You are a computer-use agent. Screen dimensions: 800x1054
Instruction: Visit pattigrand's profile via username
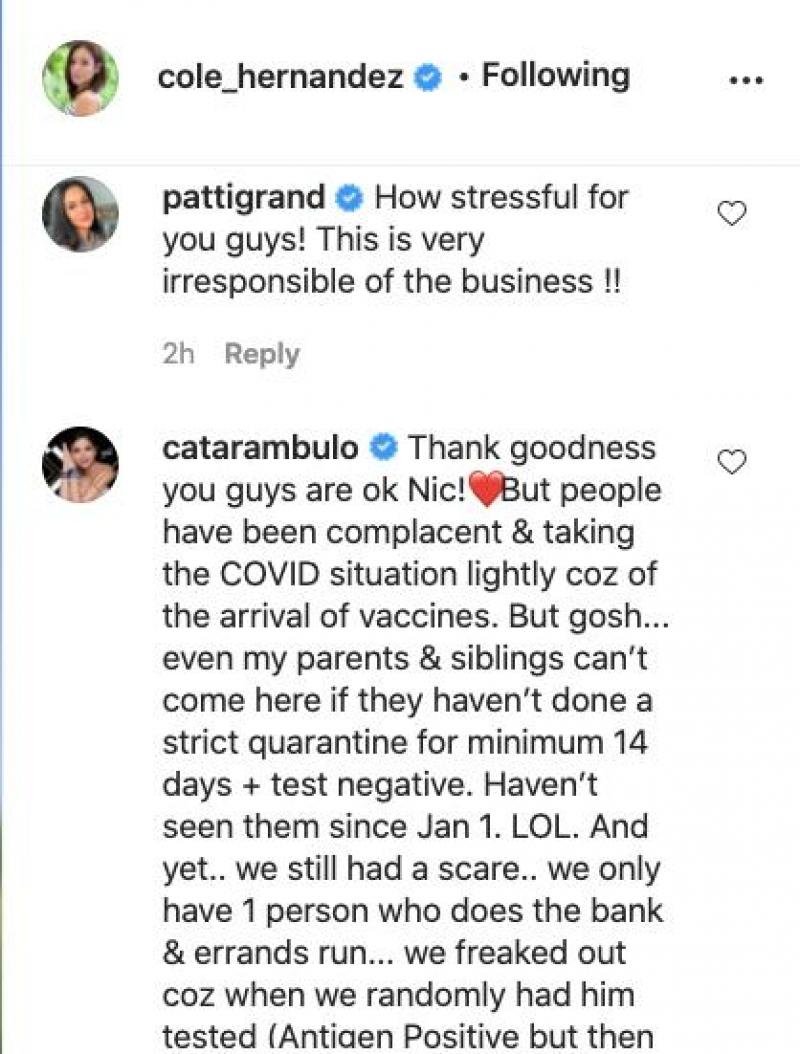[243, 197]
